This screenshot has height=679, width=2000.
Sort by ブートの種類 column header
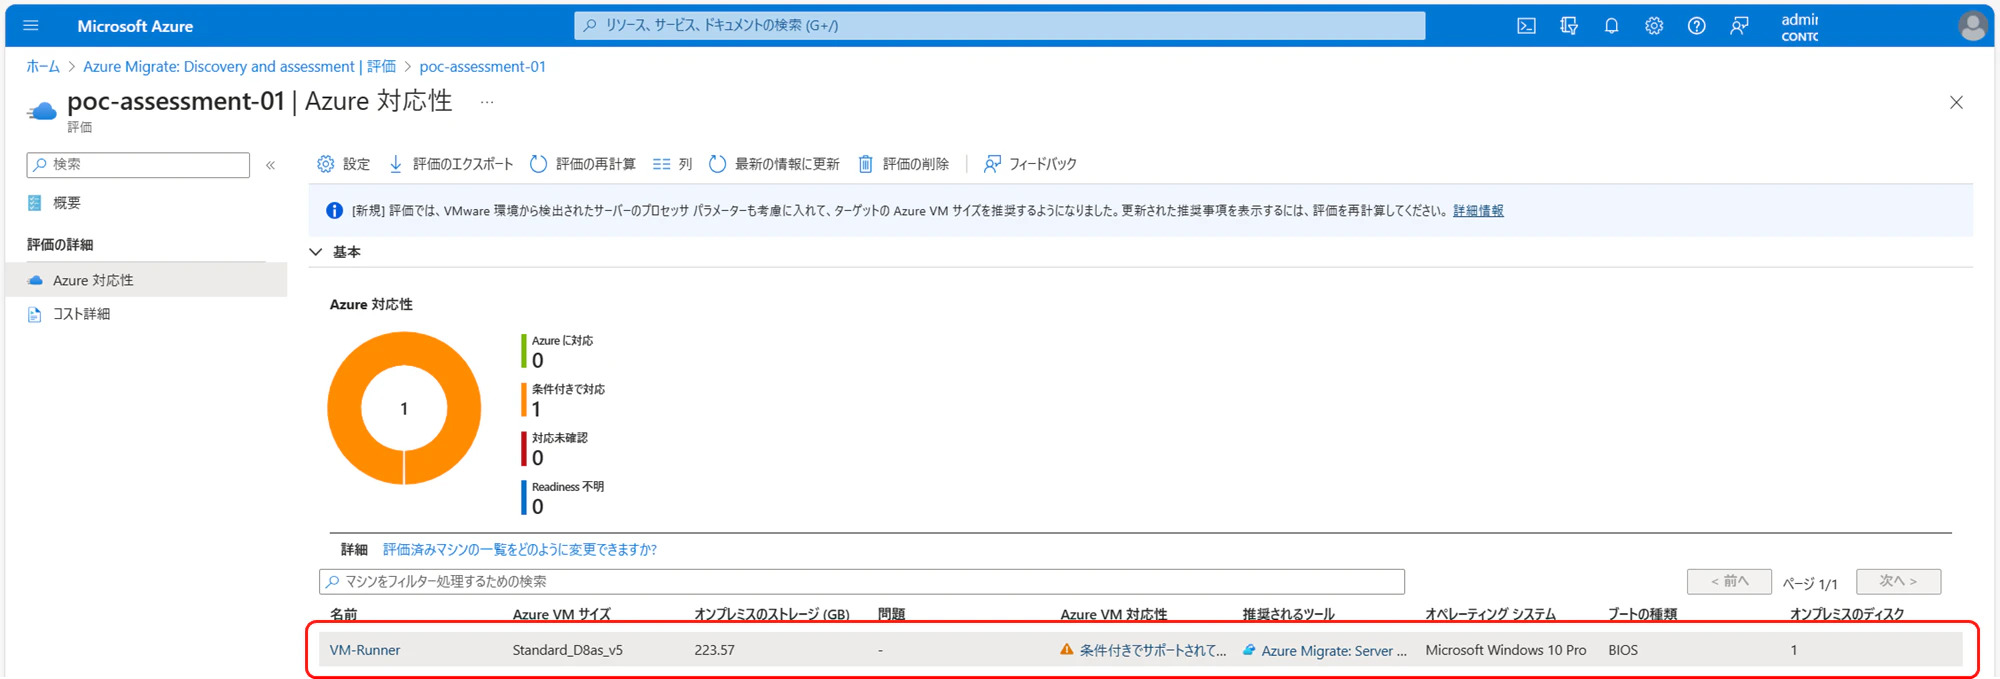(1642, 614)
